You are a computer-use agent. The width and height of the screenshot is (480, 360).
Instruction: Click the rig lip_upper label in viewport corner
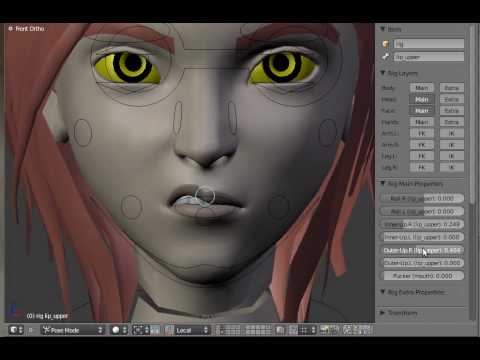[47, 316]
